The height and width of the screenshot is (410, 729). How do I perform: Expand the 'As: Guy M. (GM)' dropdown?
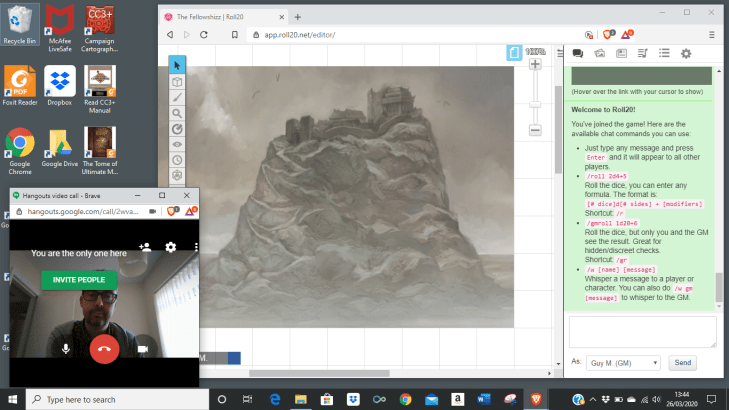pos(623,363)
